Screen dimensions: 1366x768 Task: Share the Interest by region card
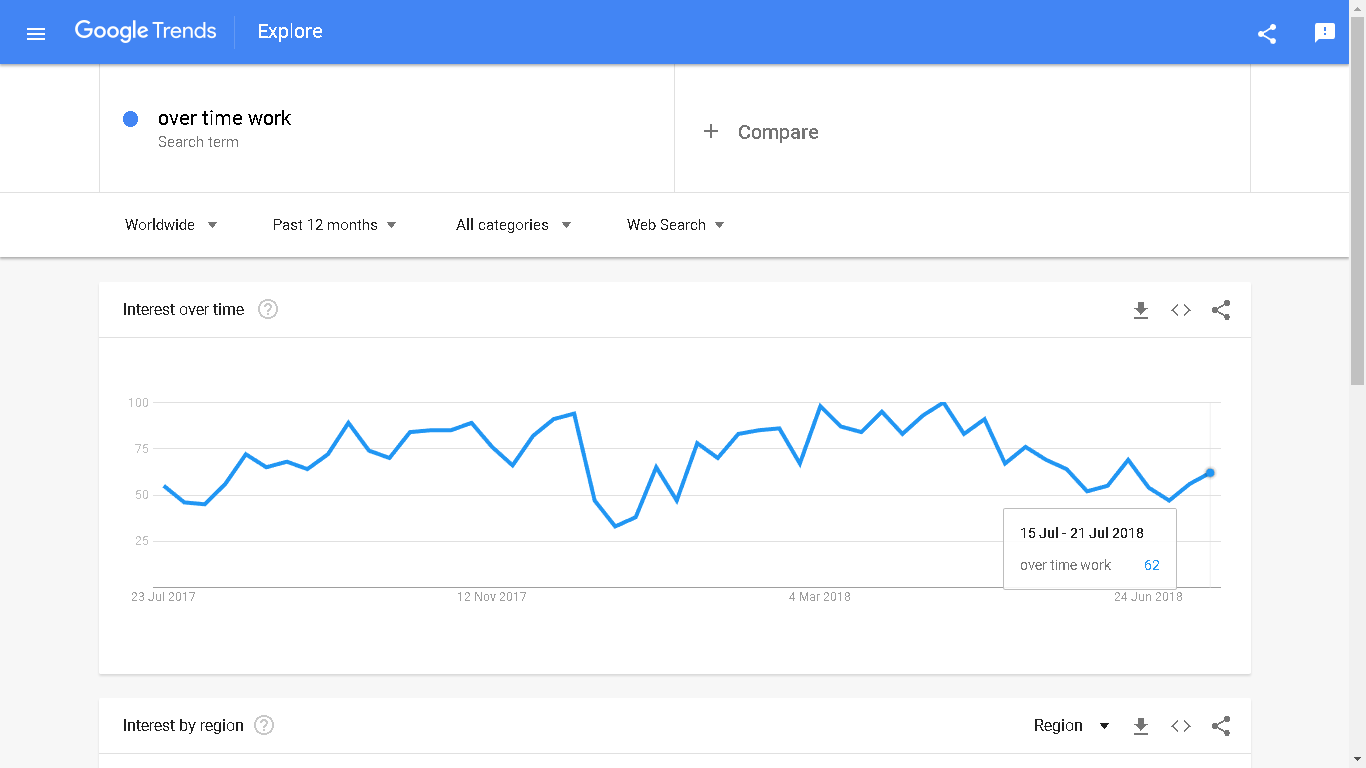[1221, 726]
